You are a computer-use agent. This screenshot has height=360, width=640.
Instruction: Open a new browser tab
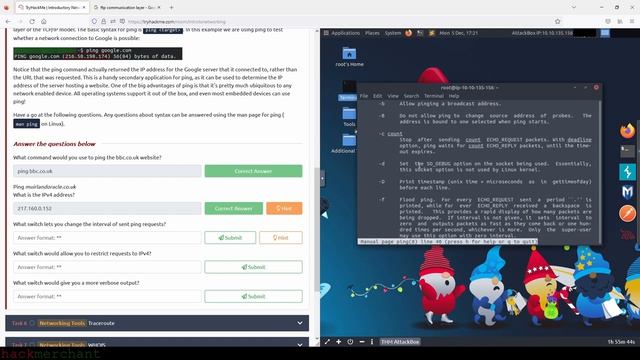point(171,7)
